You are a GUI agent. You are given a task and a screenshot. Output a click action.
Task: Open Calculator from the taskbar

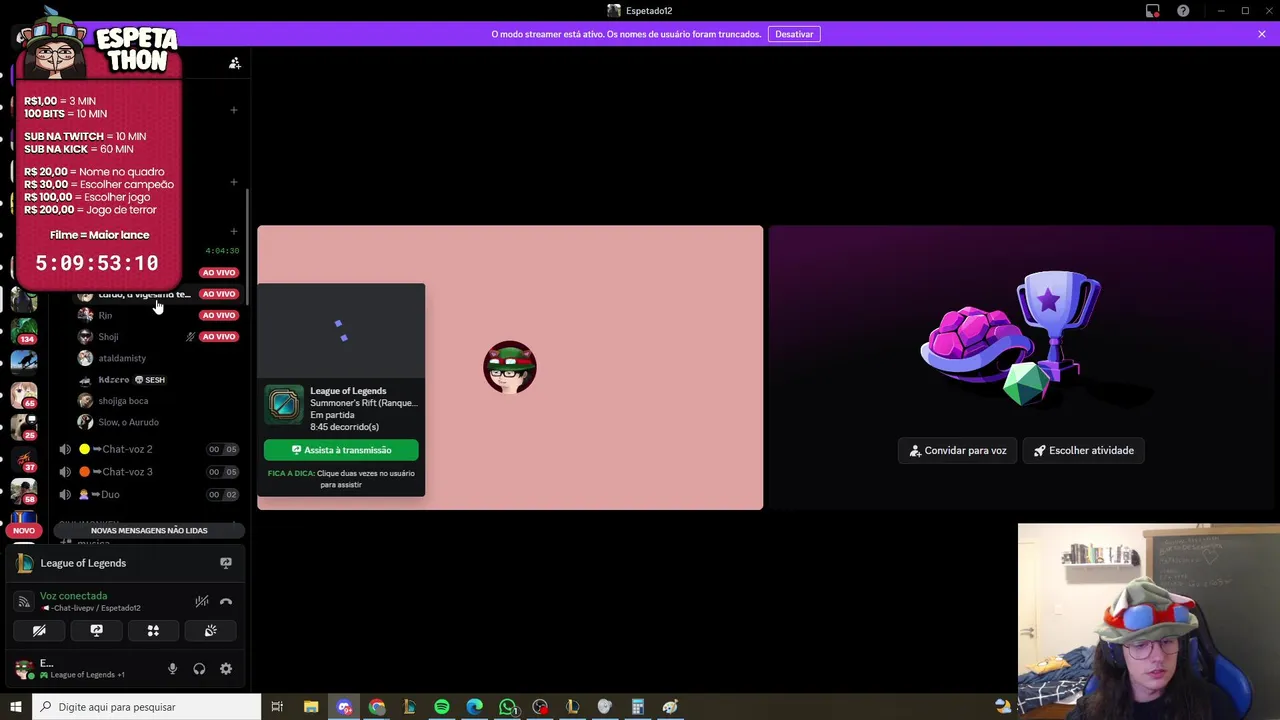(x=637, y=707)
